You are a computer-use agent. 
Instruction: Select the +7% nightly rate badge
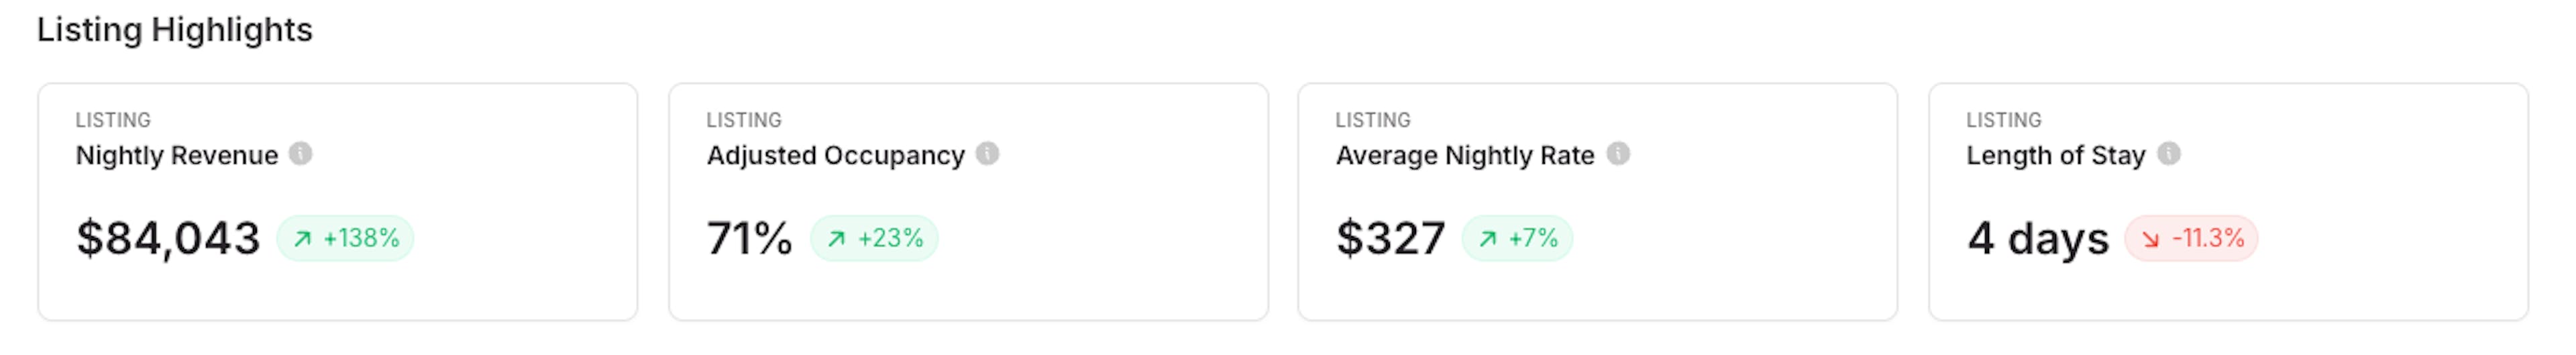point(1517,238)
